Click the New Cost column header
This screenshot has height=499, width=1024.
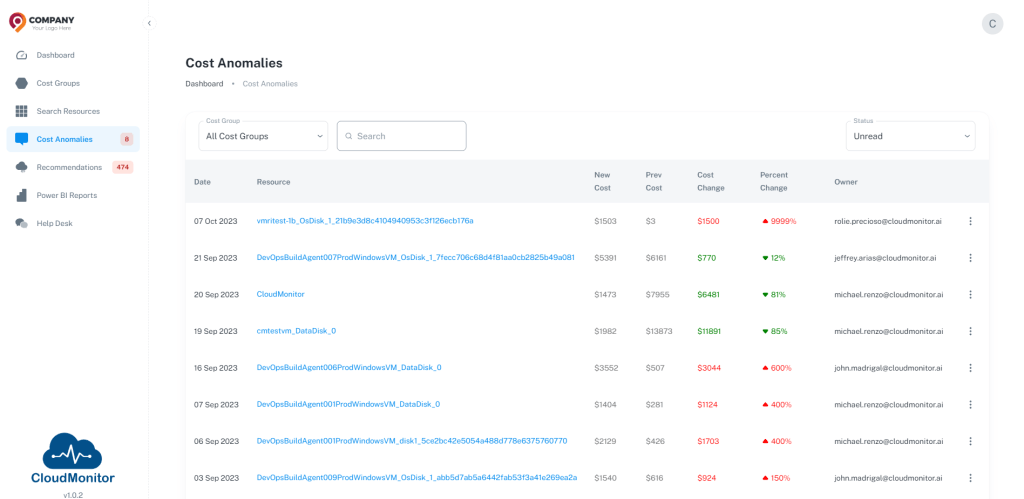(x=603, y=182)
